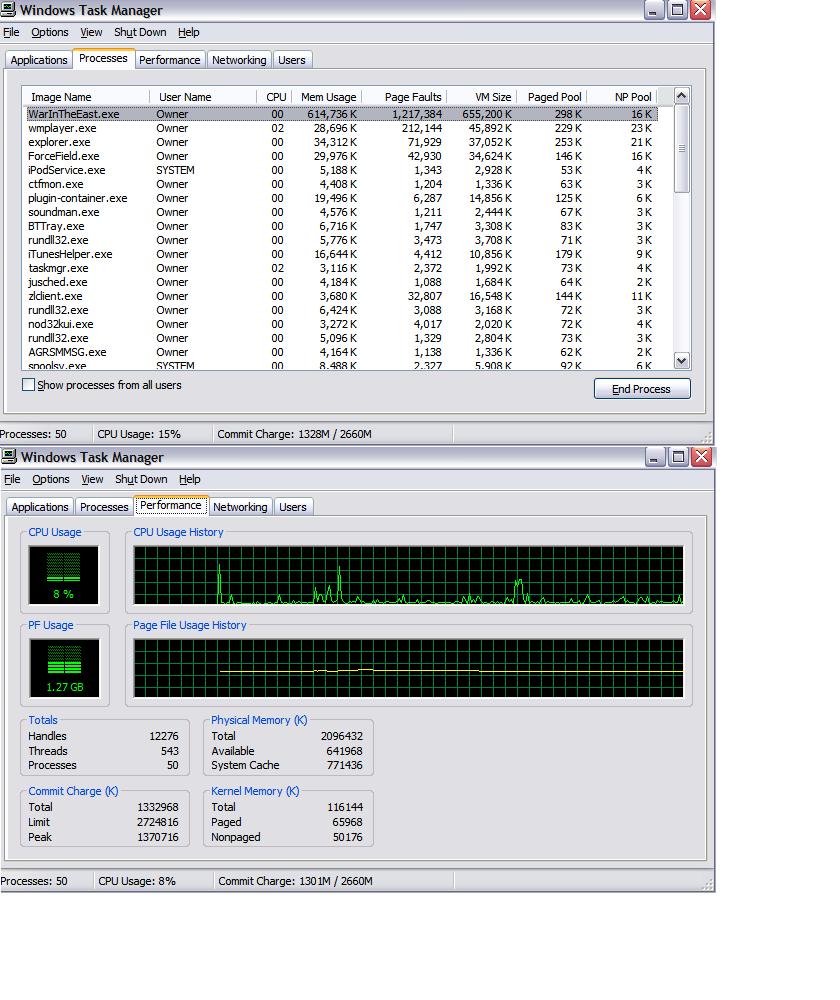Select the BTTray.exe process row
The height and width of the screenshot is (1000, 840).
coord(342,226)
